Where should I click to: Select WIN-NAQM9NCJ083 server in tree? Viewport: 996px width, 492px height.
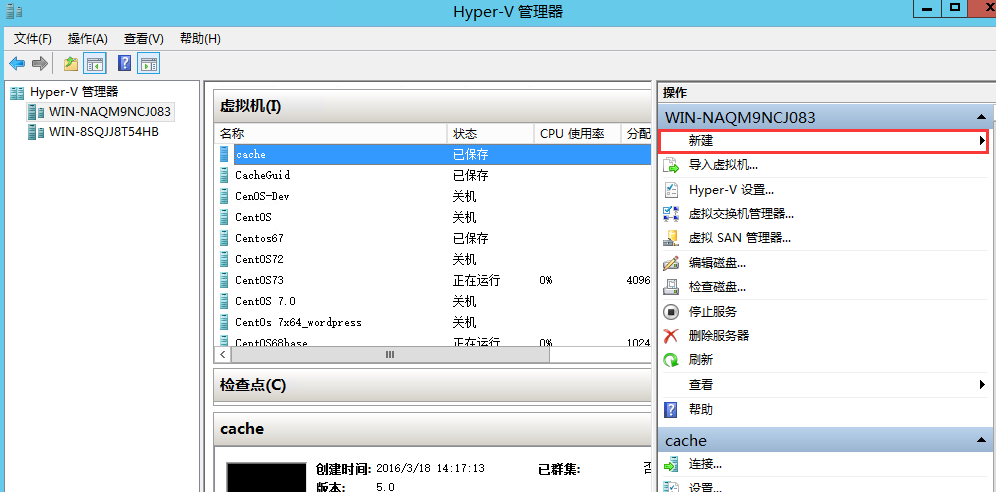pyautogui.click(x=109, y=112)
